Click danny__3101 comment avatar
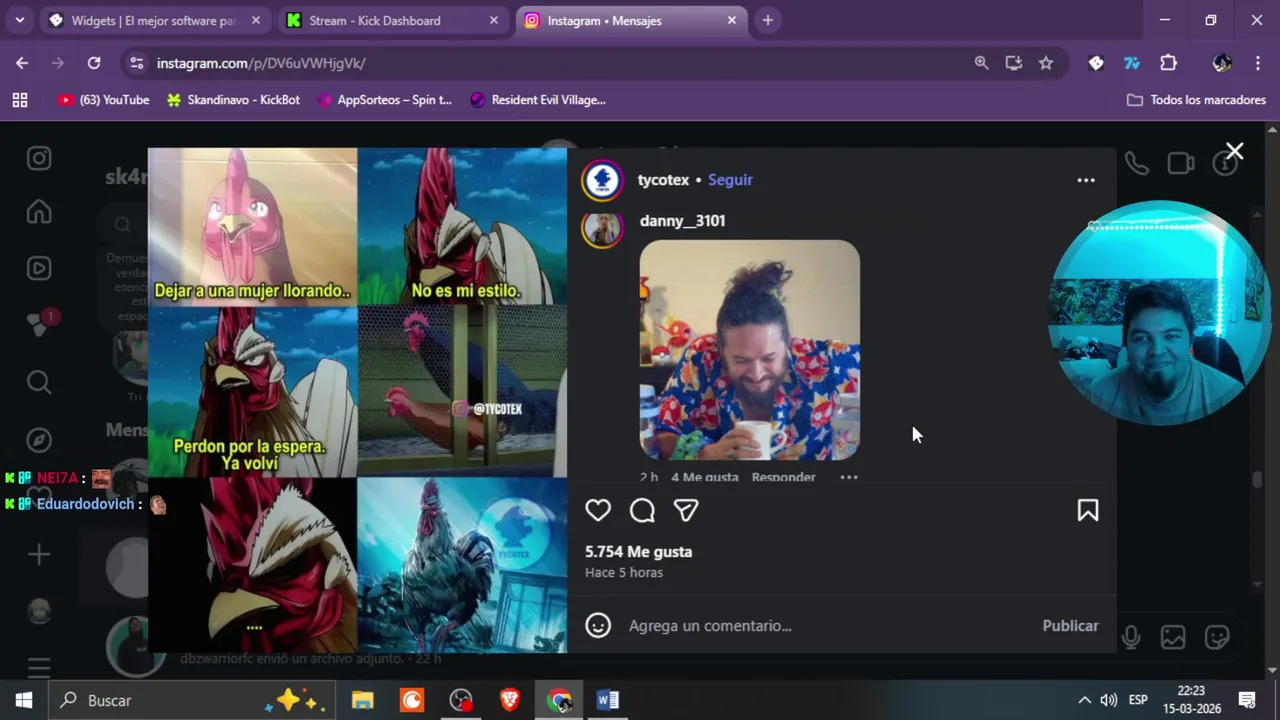This screenshot has width=1280, height=720. click(x=602, y=230)
